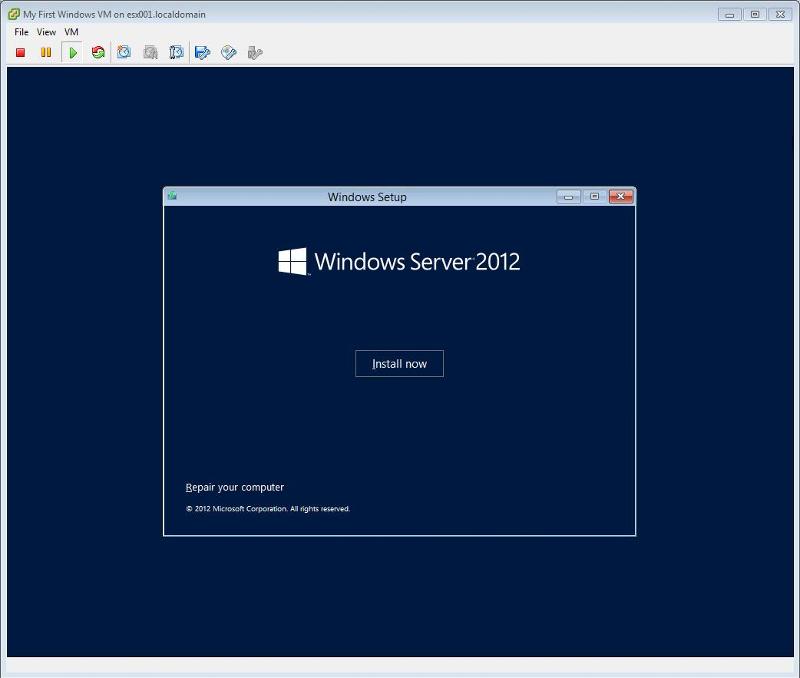The height and width of the screenshot is (678, 800).
Task: Click the red Power Off button
Action: pos(20,53)
